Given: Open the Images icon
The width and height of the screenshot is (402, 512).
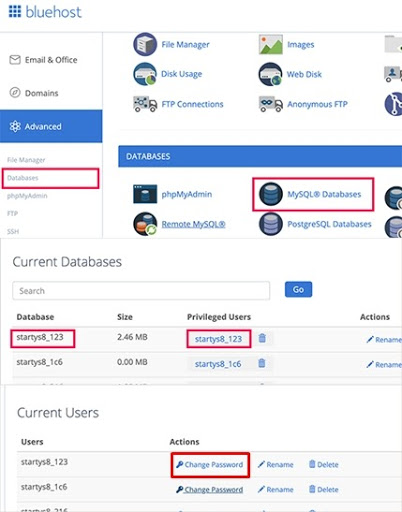Looking at the screenshot, I should [271, 44].
